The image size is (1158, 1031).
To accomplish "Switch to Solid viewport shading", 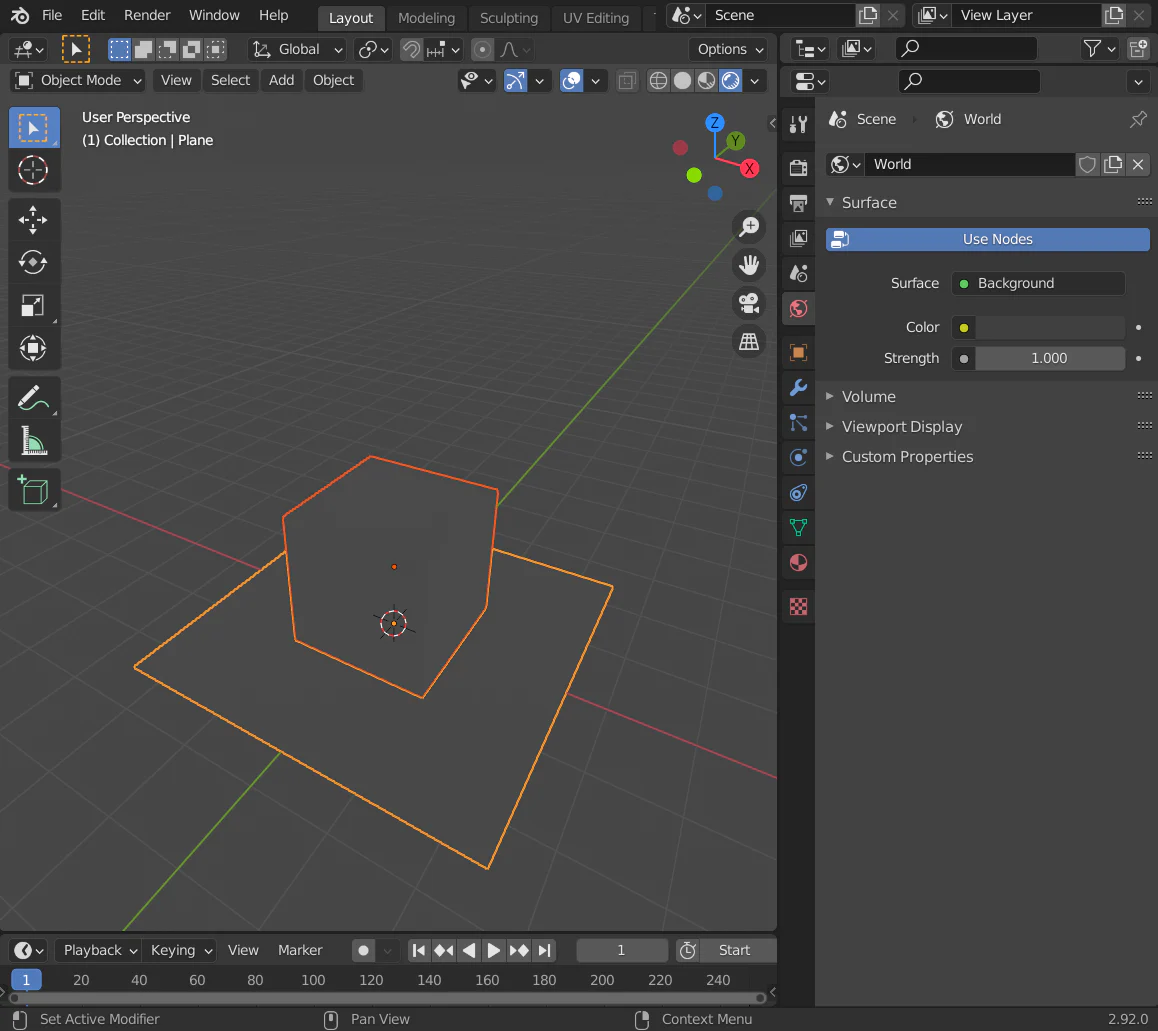I will 682,81.
